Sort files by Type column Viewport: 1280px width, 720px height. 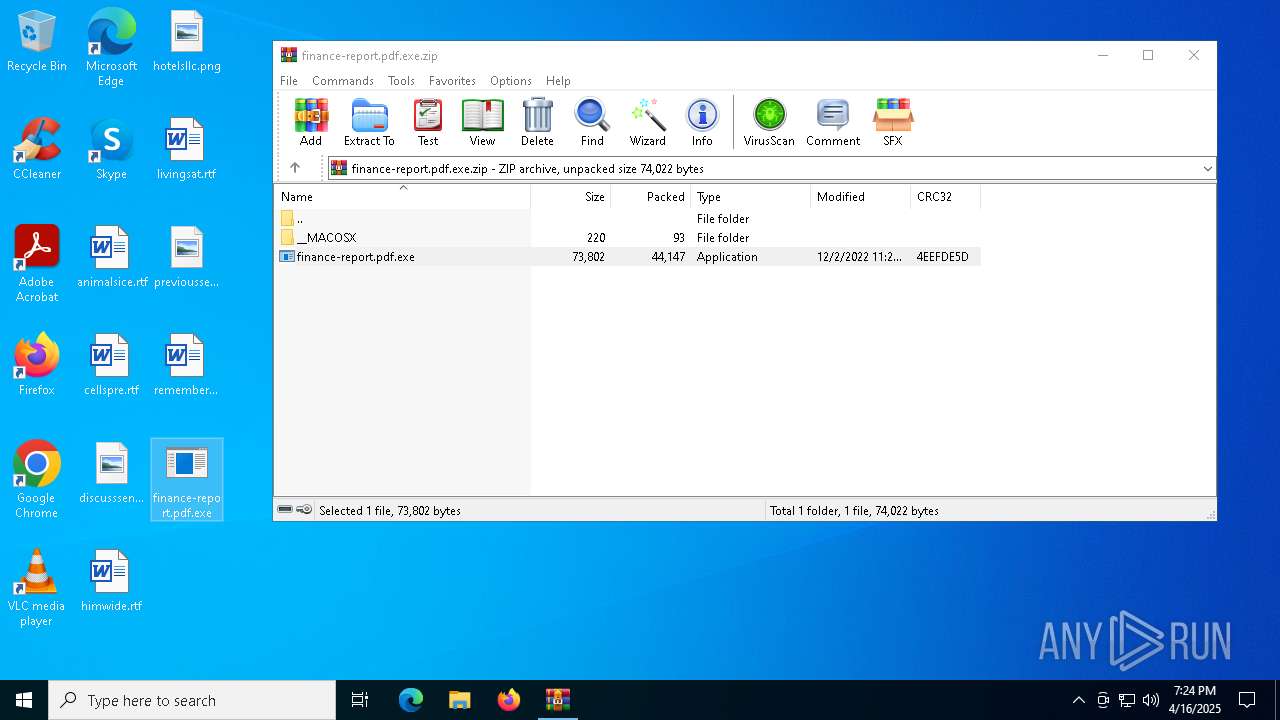(x=750, y=197)
